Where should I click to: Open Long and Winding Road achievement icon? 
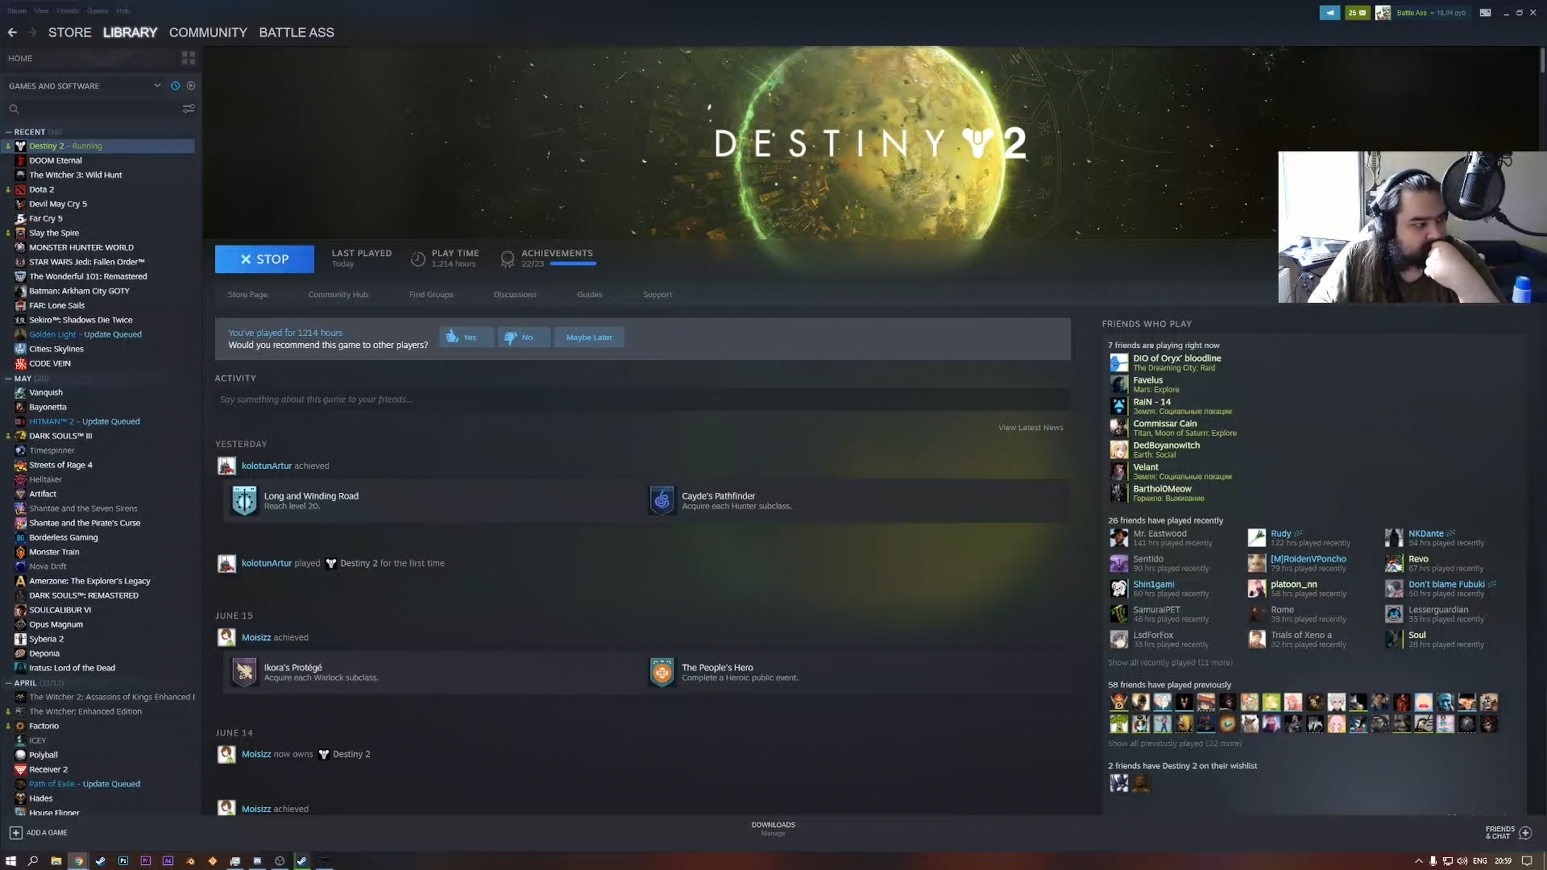(x=244, y=500)
